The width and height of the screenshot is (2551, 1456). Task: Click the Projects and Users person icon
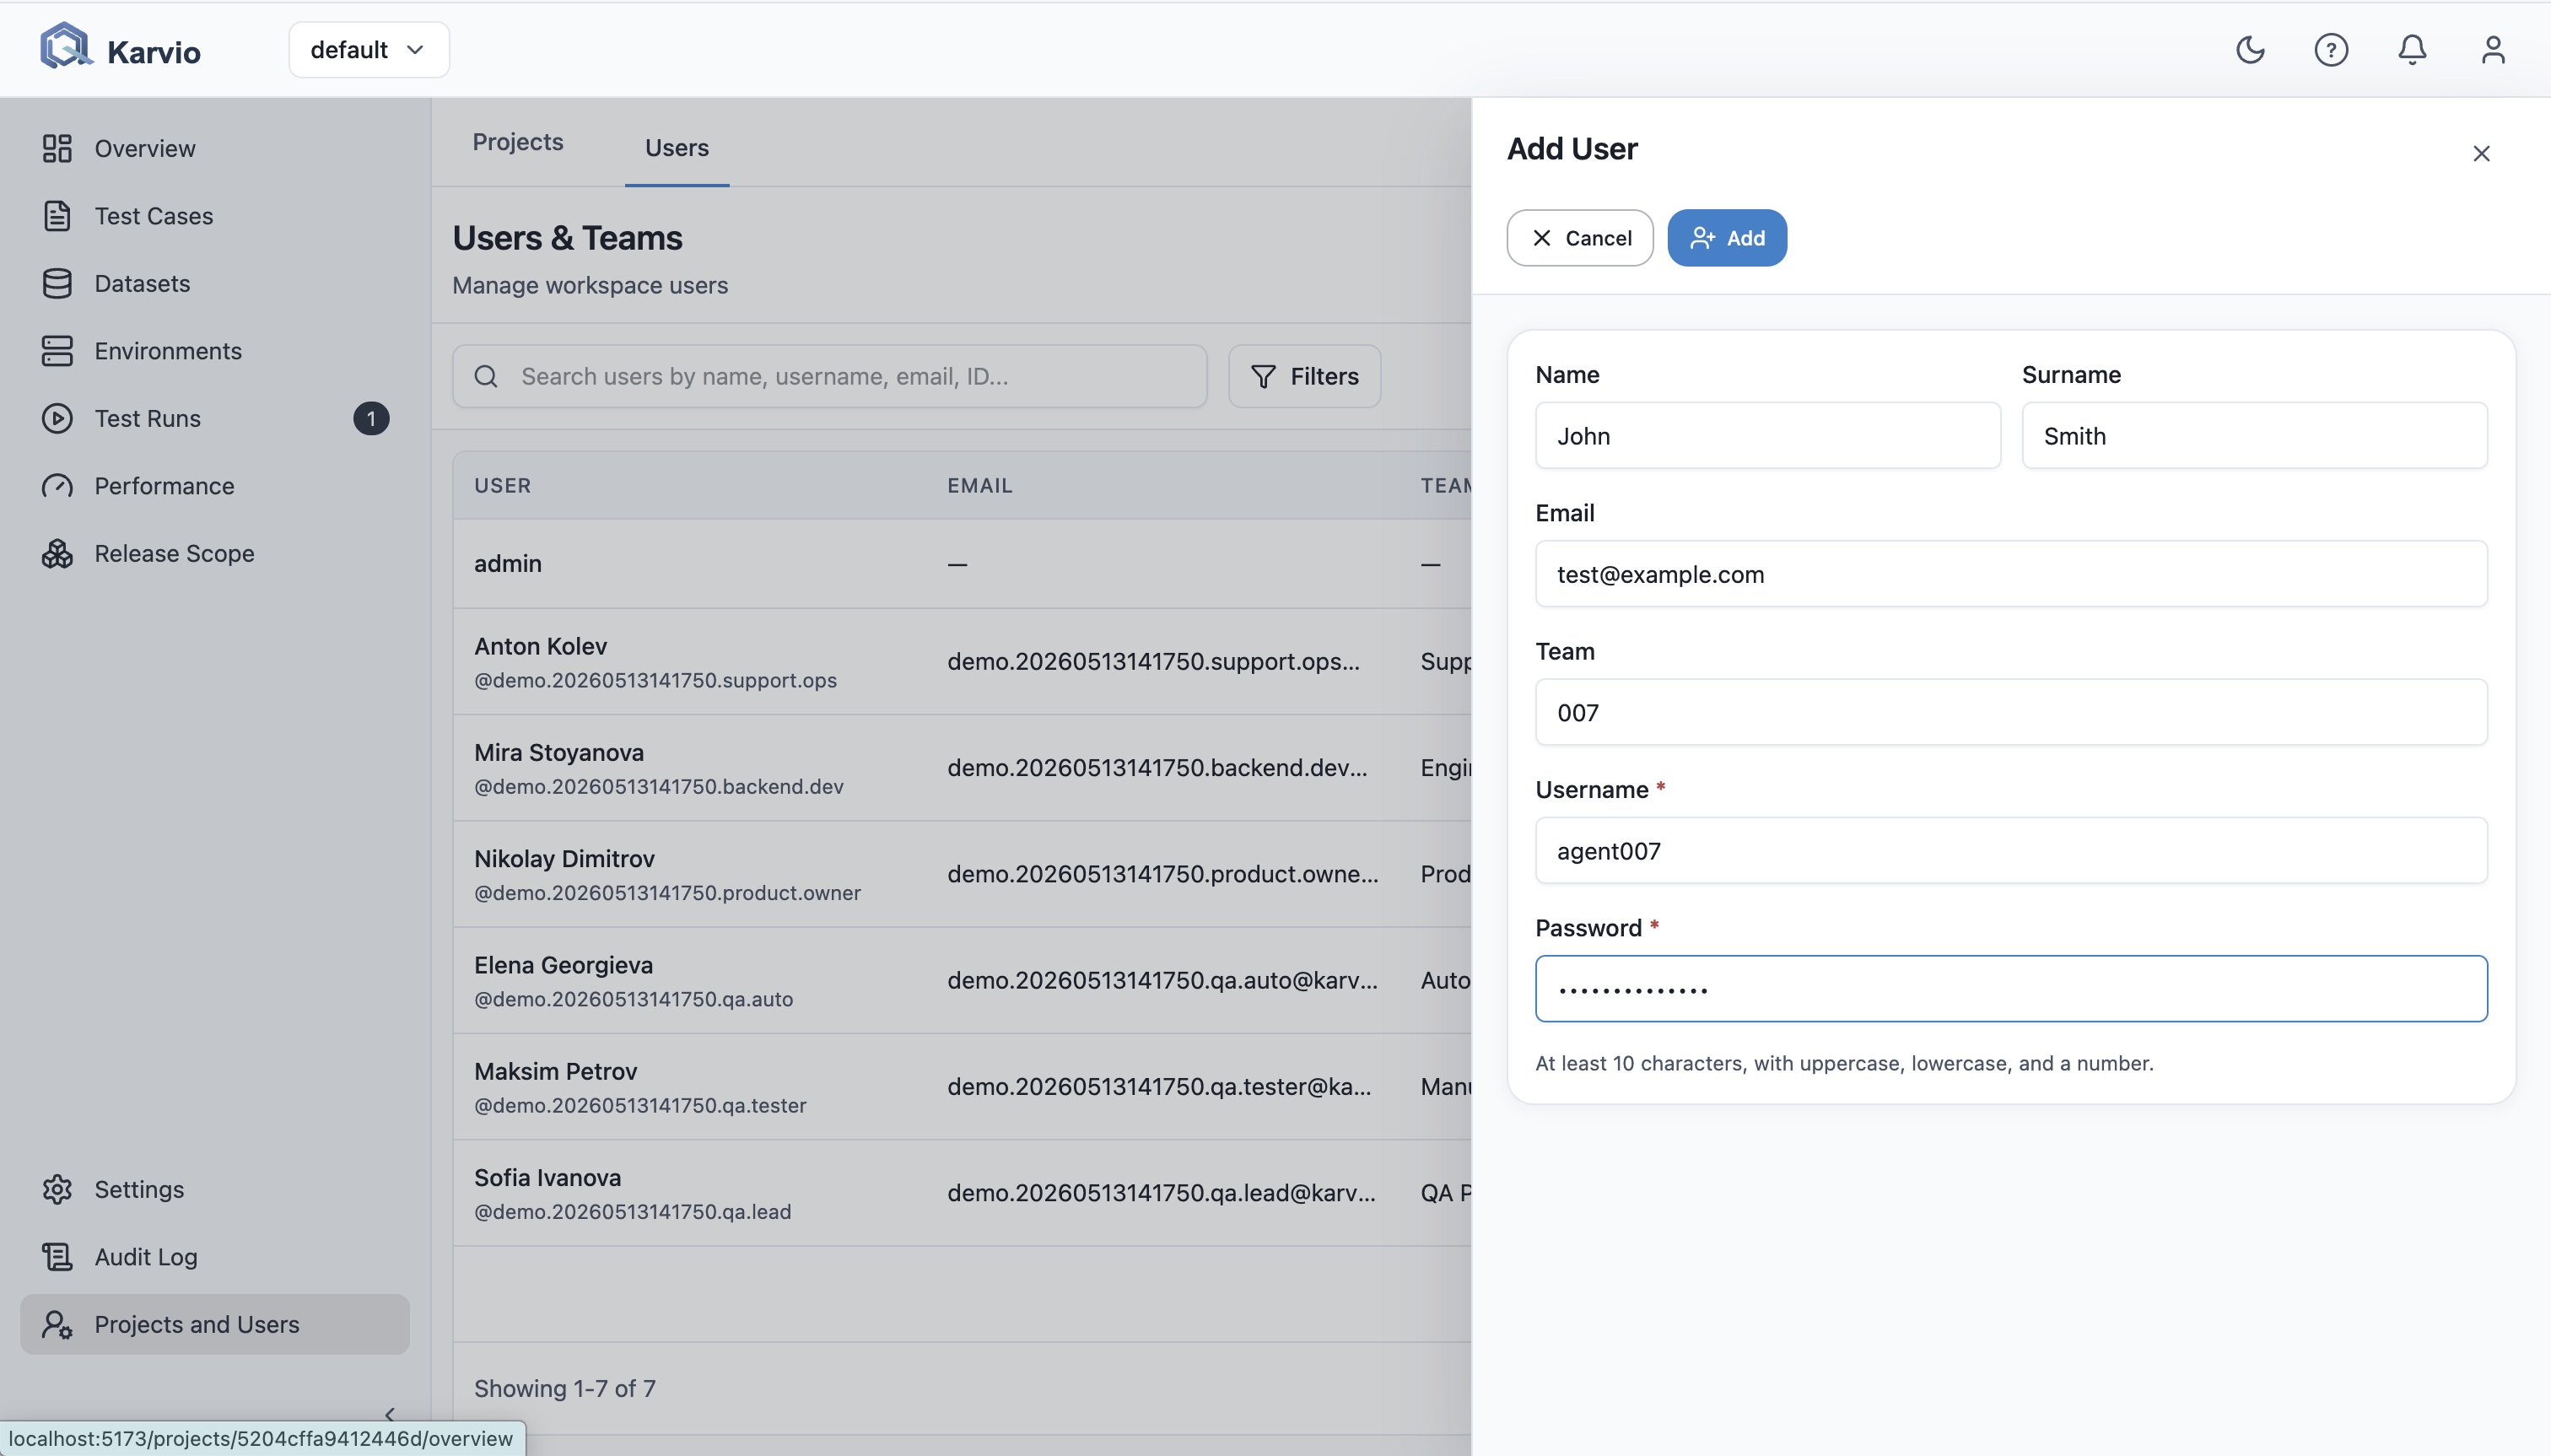click(57, 1324)
